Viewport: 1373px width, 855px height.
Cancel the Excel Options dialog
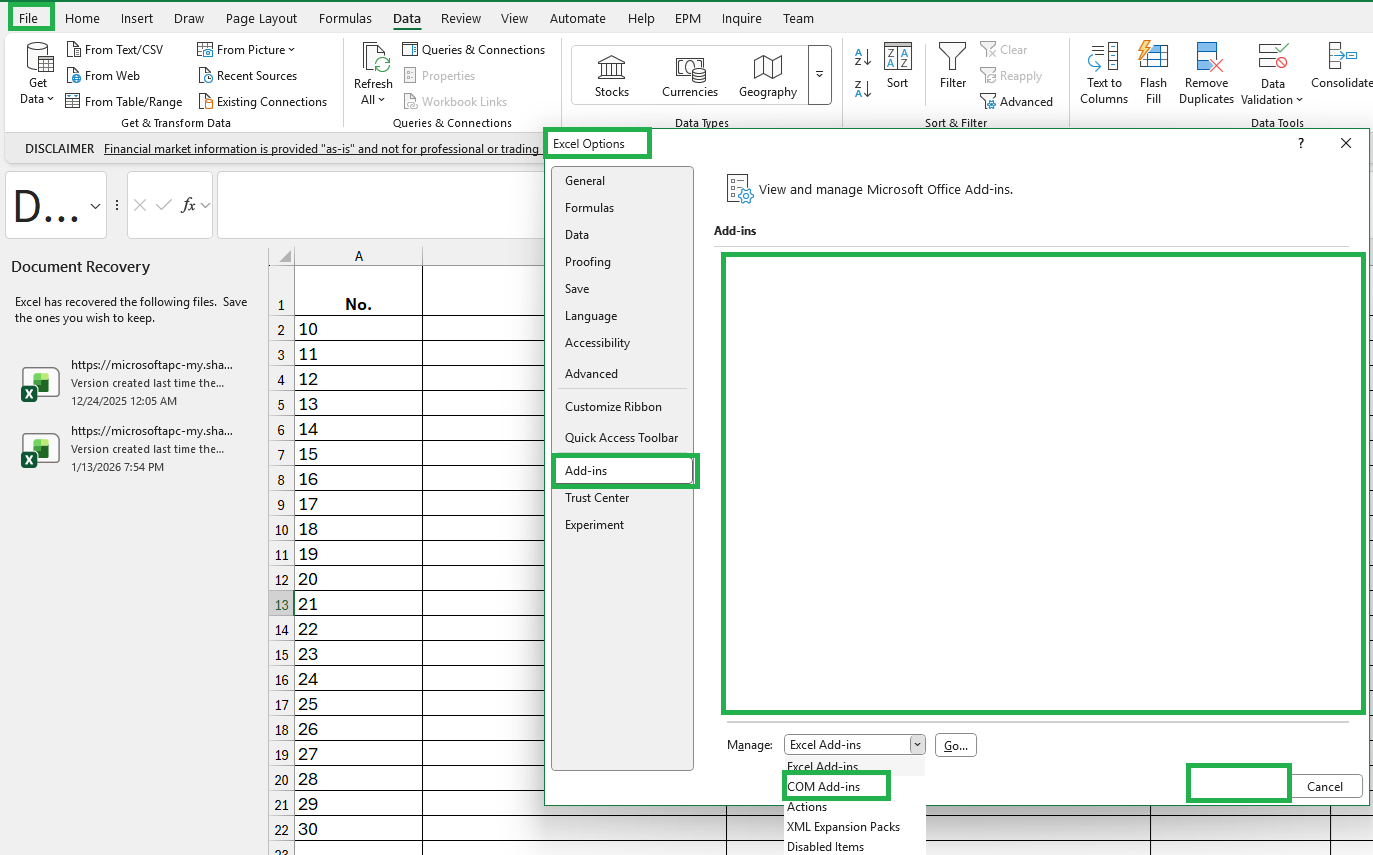pyautogui.click(x=1325, y=786)
